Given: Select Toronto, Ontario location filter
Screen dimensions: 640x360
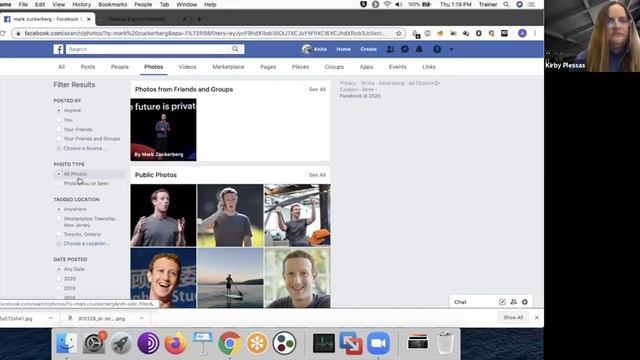Looking at the screenshot, I should tap(59, 234).
